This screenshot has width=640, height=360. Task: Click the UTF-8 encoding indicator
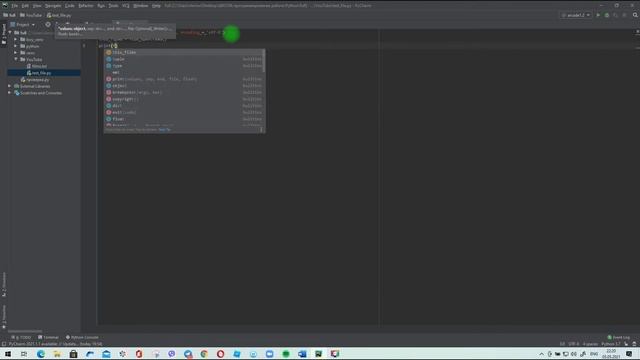pyautogui.click(x=574, y=344)
